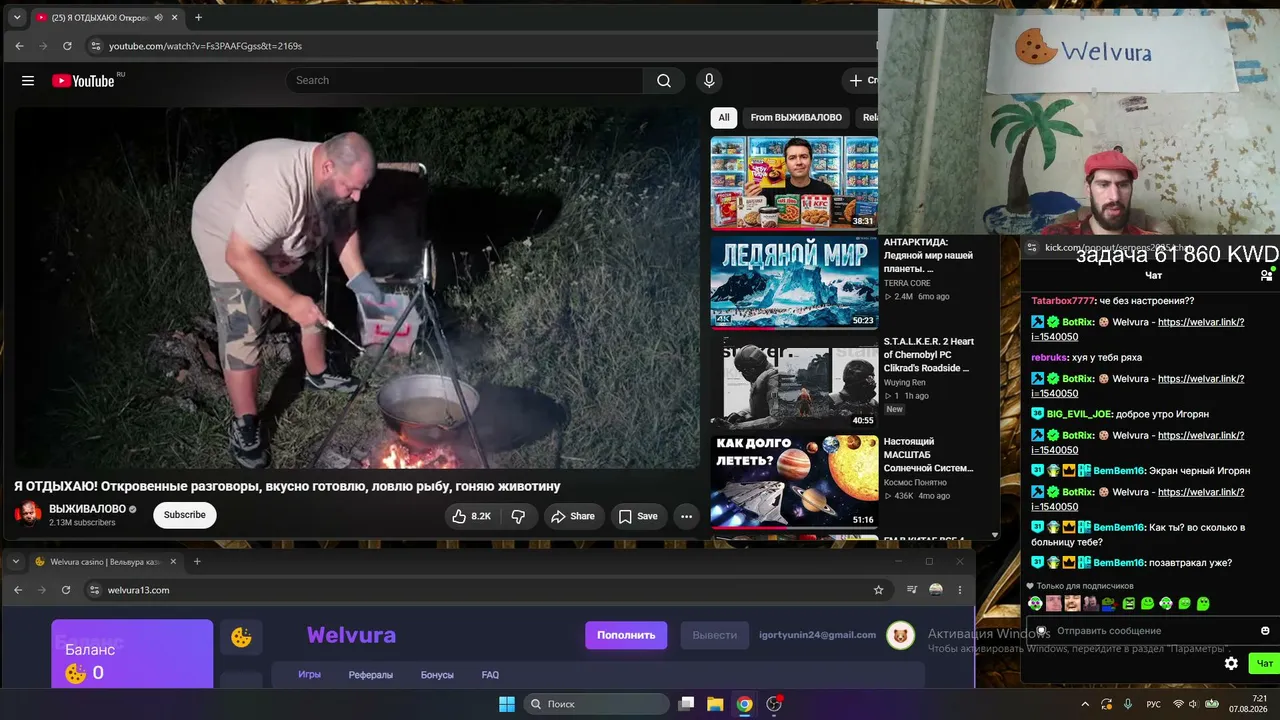This screenshot has height=720, width=1280.
Task: Focus the YouTube Search field
Action: coord(465,81)
